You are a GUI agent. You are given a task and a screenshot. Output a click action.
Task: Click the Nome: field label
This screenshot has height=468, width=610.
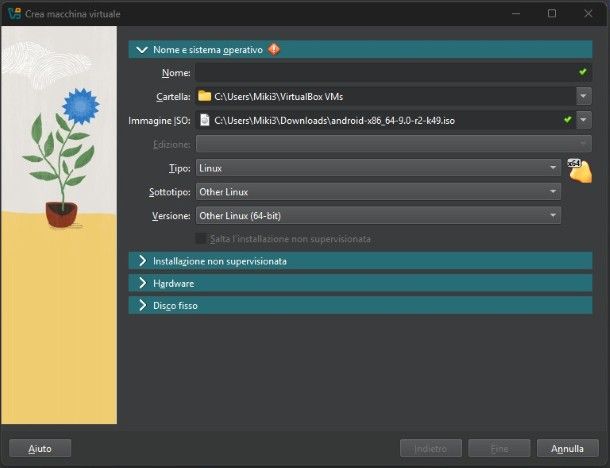(x=176, y=73)
